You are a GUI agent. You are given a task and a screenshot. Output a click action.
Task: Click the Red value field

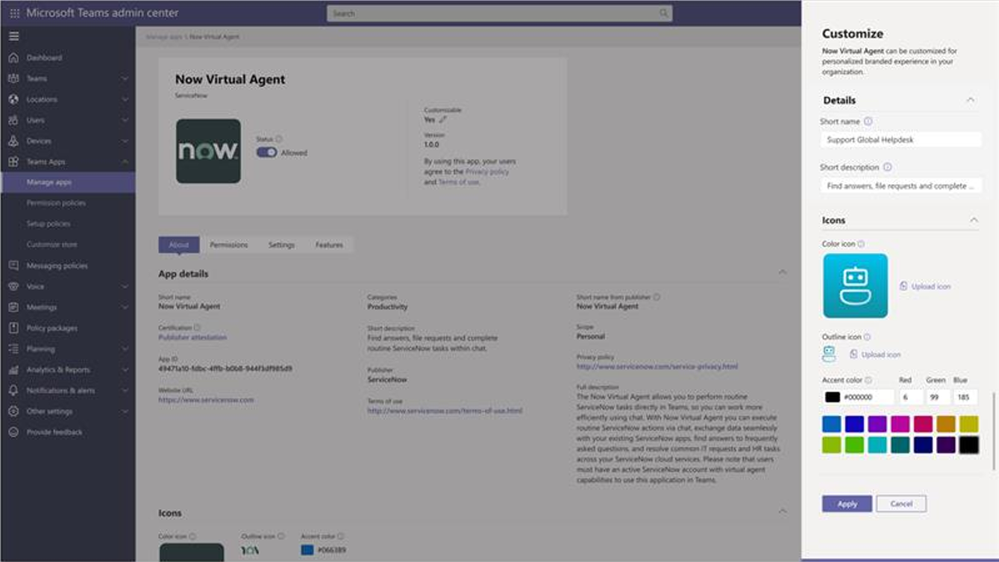click(910, 397)
